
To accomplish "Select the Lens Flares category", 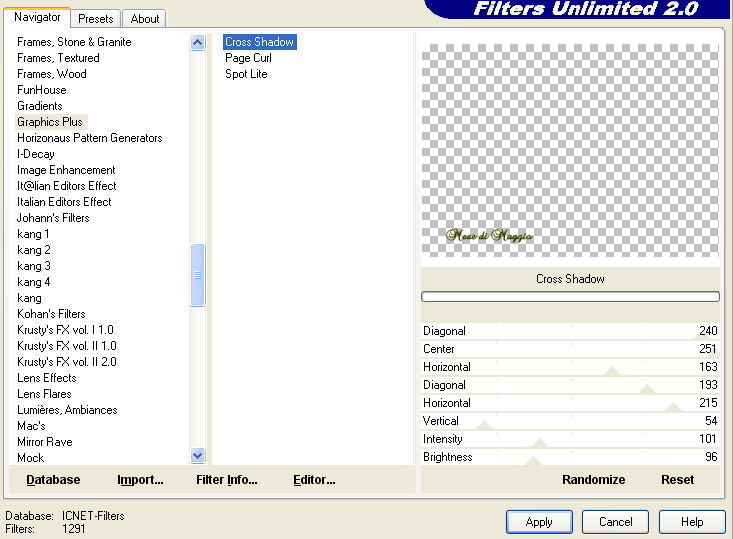I will click(44, 394).
